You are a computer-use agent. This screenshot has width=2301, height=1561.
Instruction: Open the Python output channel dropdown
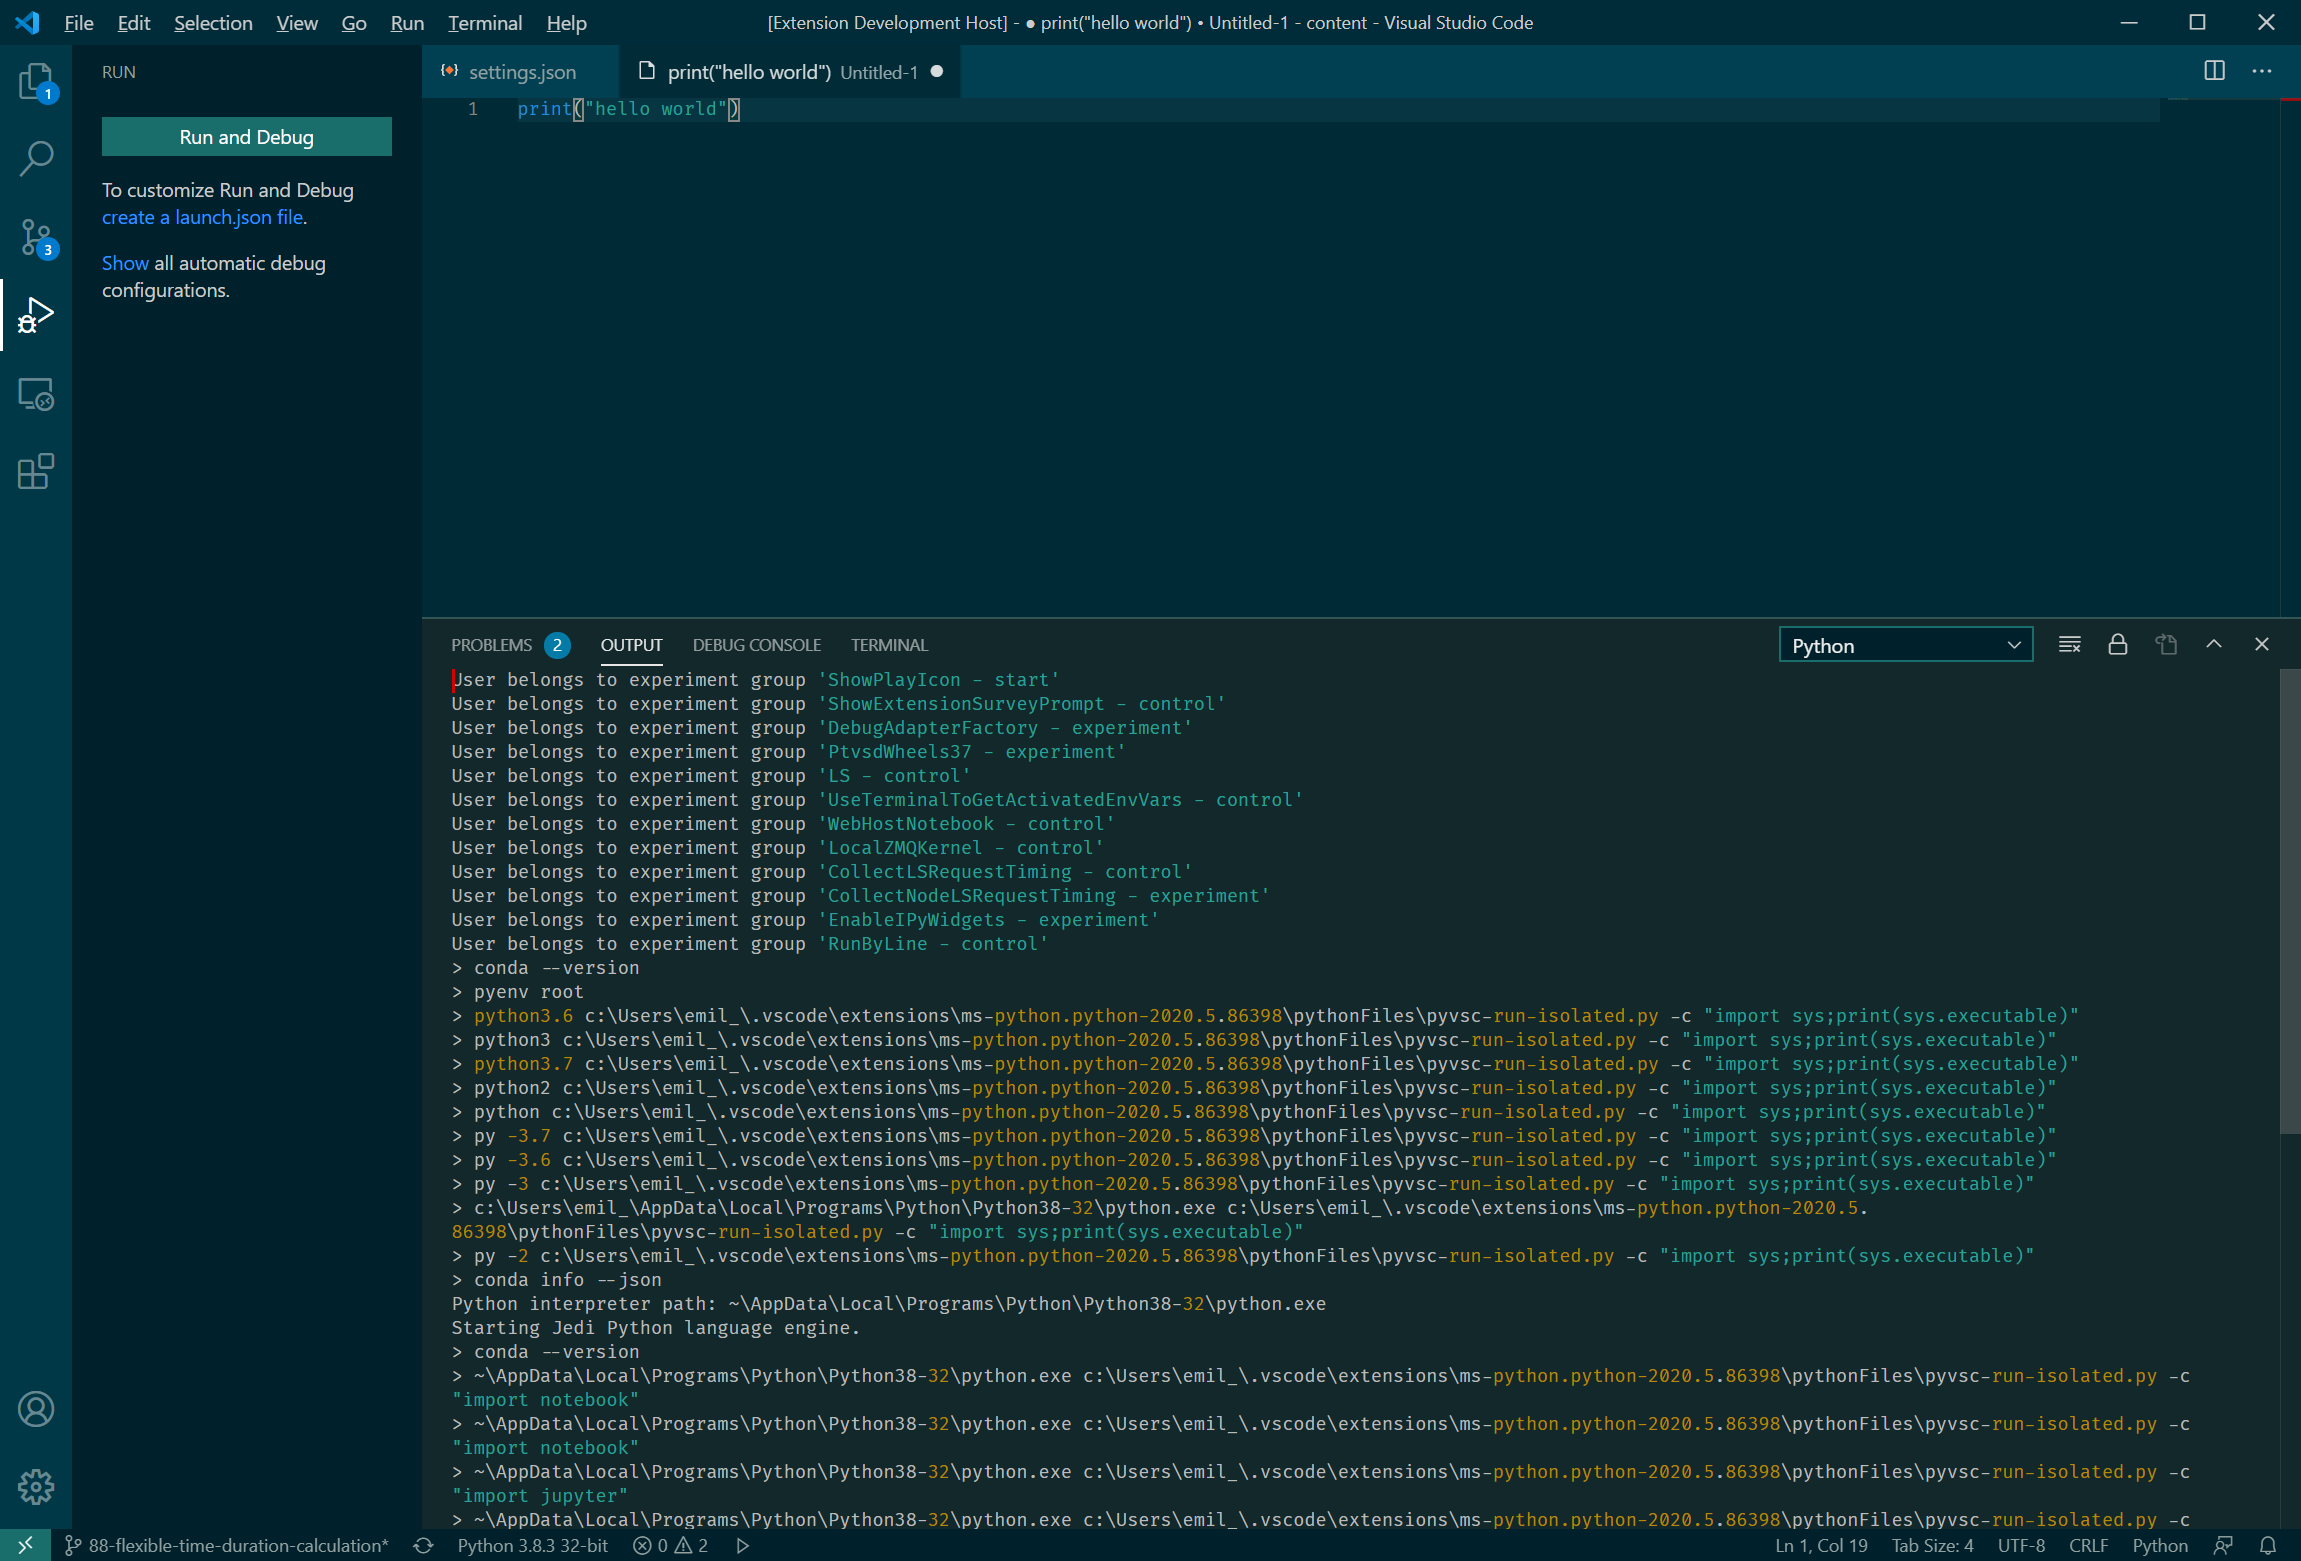[1904, 644]
